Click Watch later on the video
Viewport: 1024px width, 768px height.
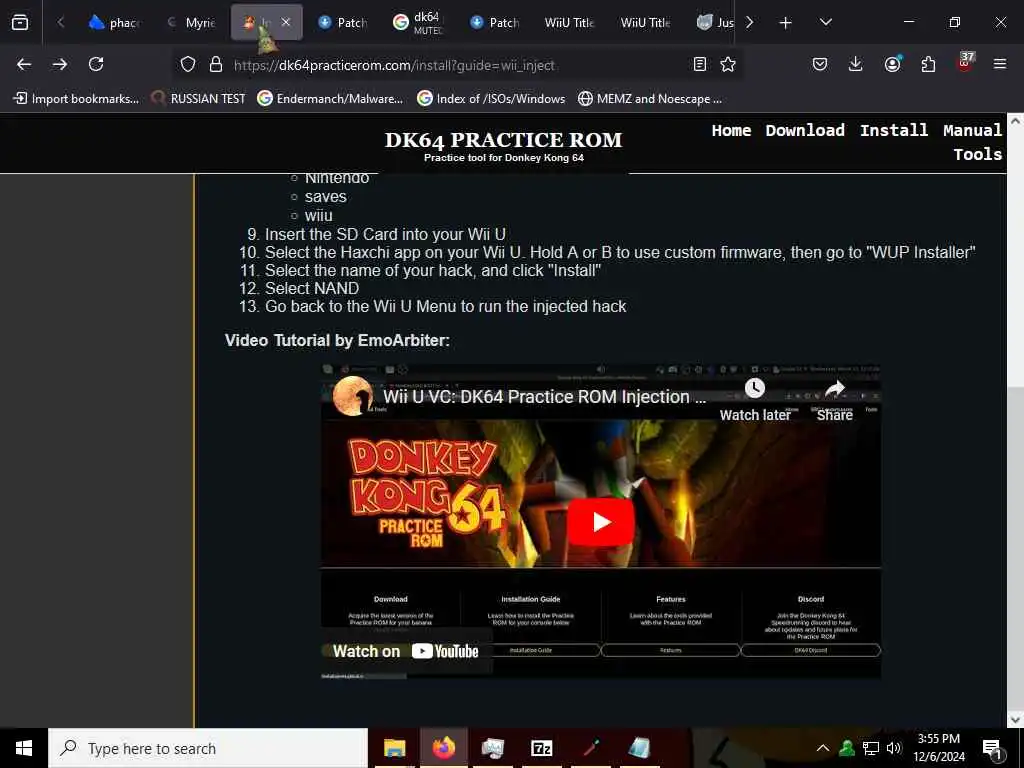click(x=755, y=400)
